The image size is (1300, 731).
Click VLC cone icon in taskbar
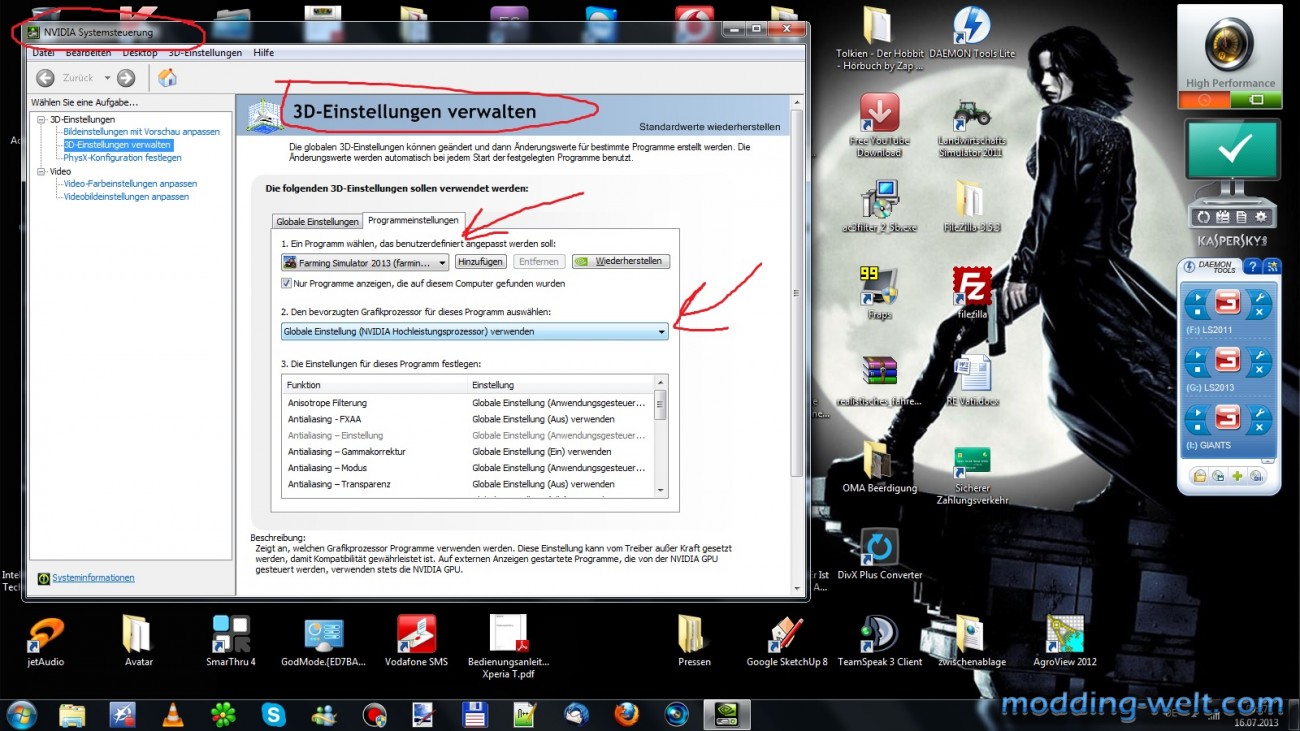pyautogui.click(x=173, y=715)
